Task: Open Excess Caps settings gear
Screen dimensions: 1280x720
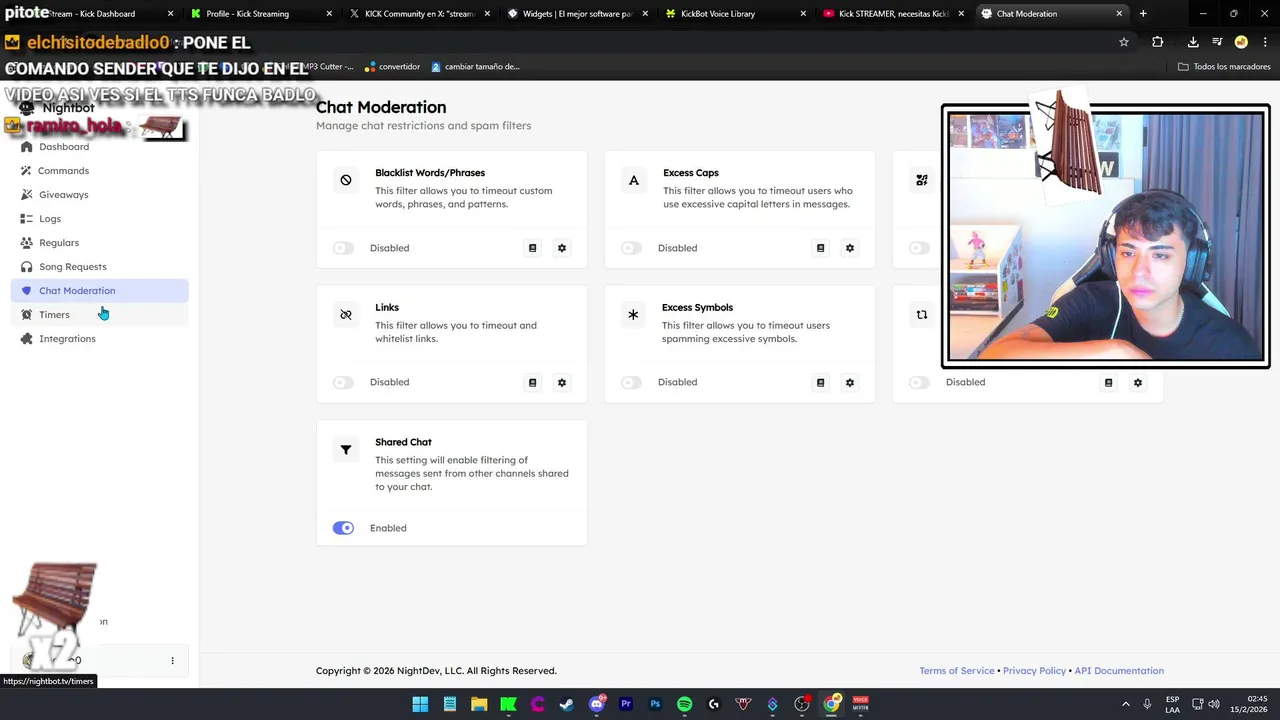Action: click(850, 248)
